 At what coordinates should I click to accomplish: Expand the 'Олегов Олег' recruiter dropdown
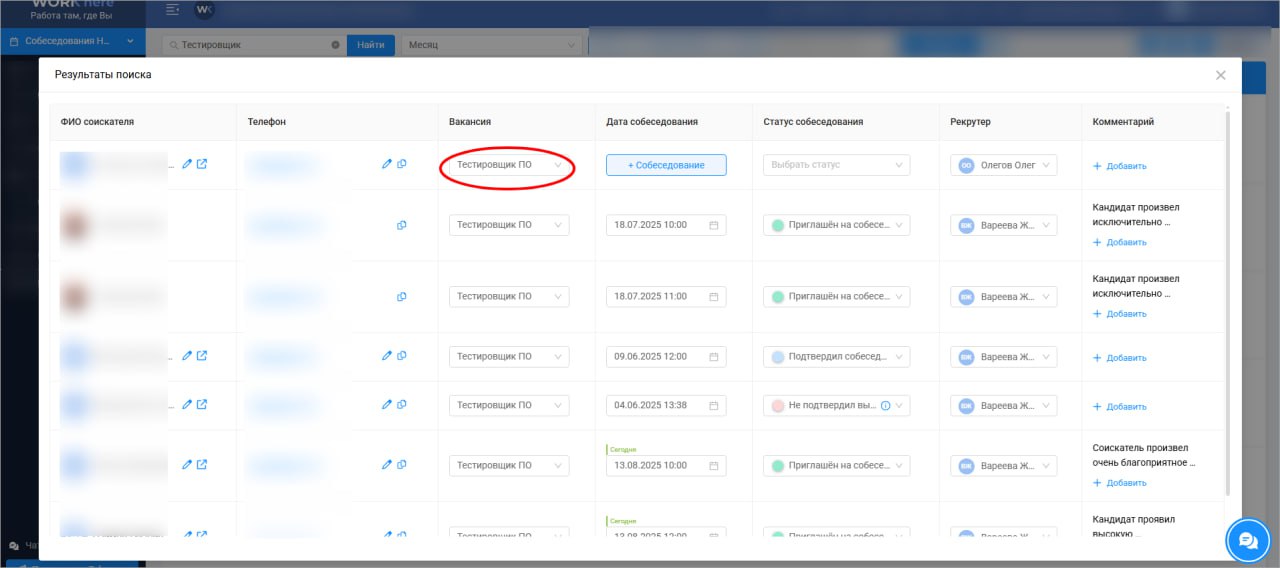[x=1003, y=165]
